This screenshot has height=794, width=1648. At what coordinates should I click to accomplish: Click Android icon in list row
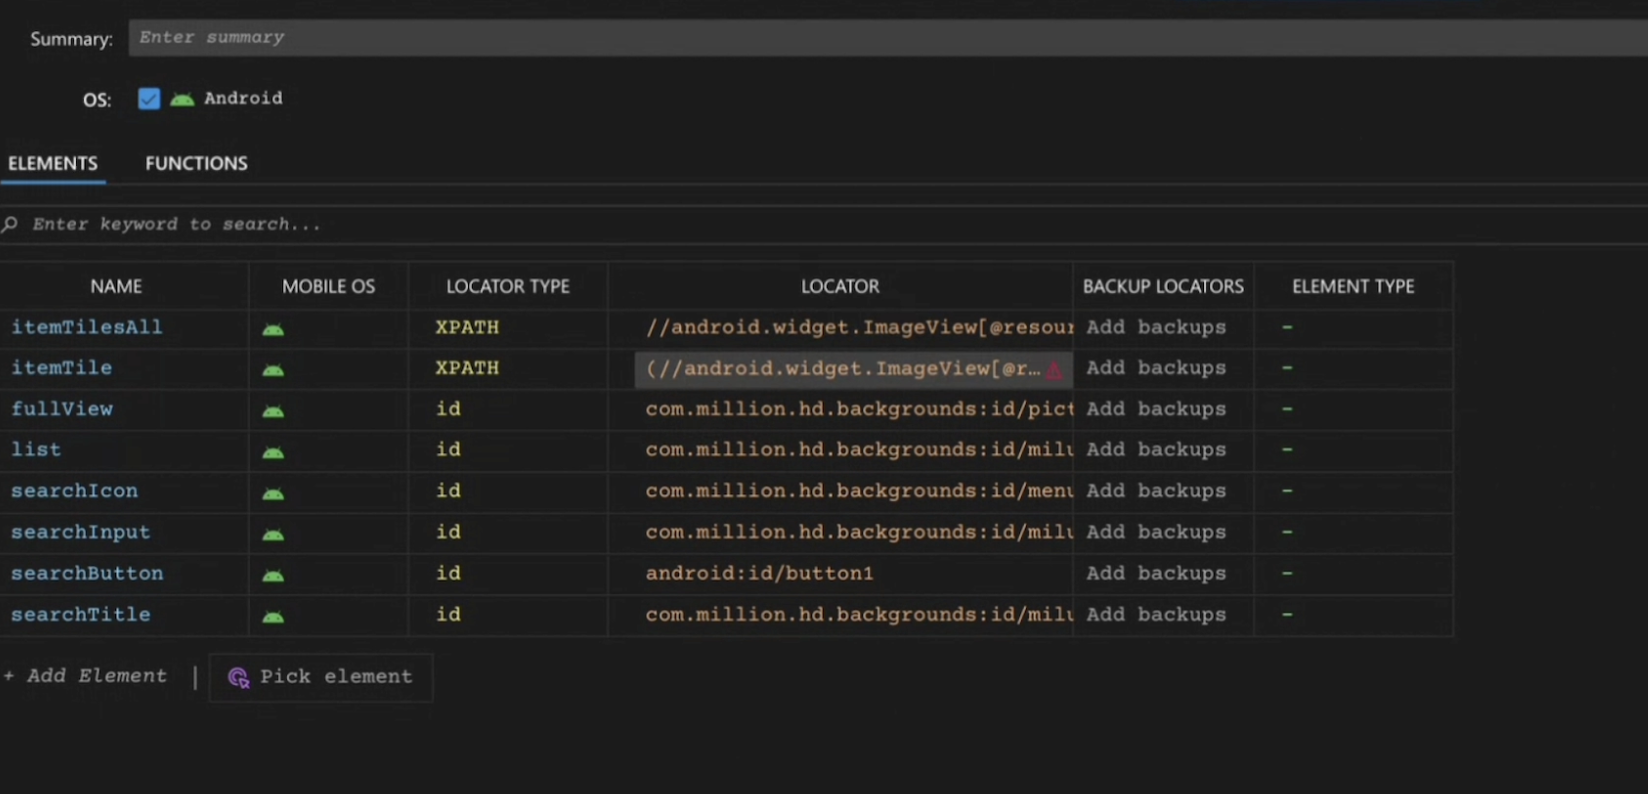point(273,452)
